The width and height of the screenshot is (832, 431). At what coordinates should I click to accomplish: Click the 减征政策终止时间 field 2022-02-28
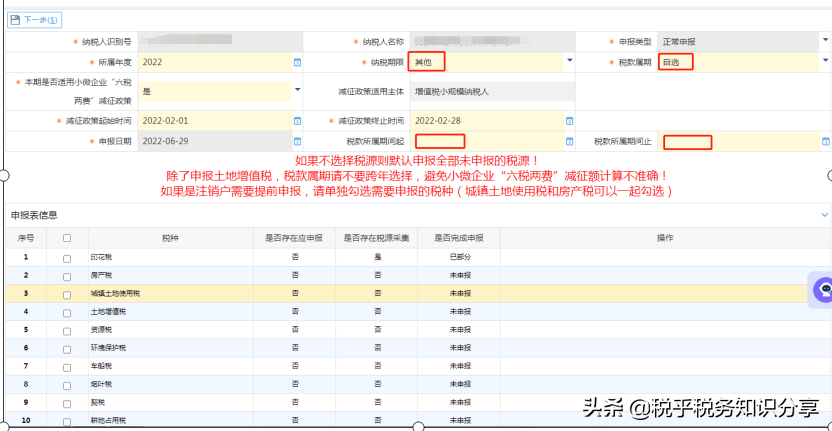486,120
